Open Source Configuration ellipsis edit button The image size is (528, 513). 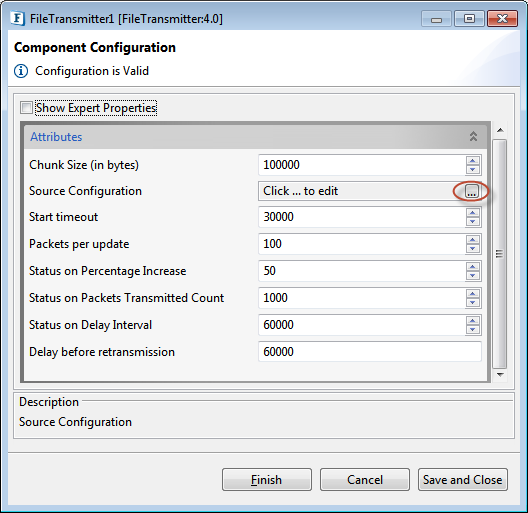click(x=471, y=191)
